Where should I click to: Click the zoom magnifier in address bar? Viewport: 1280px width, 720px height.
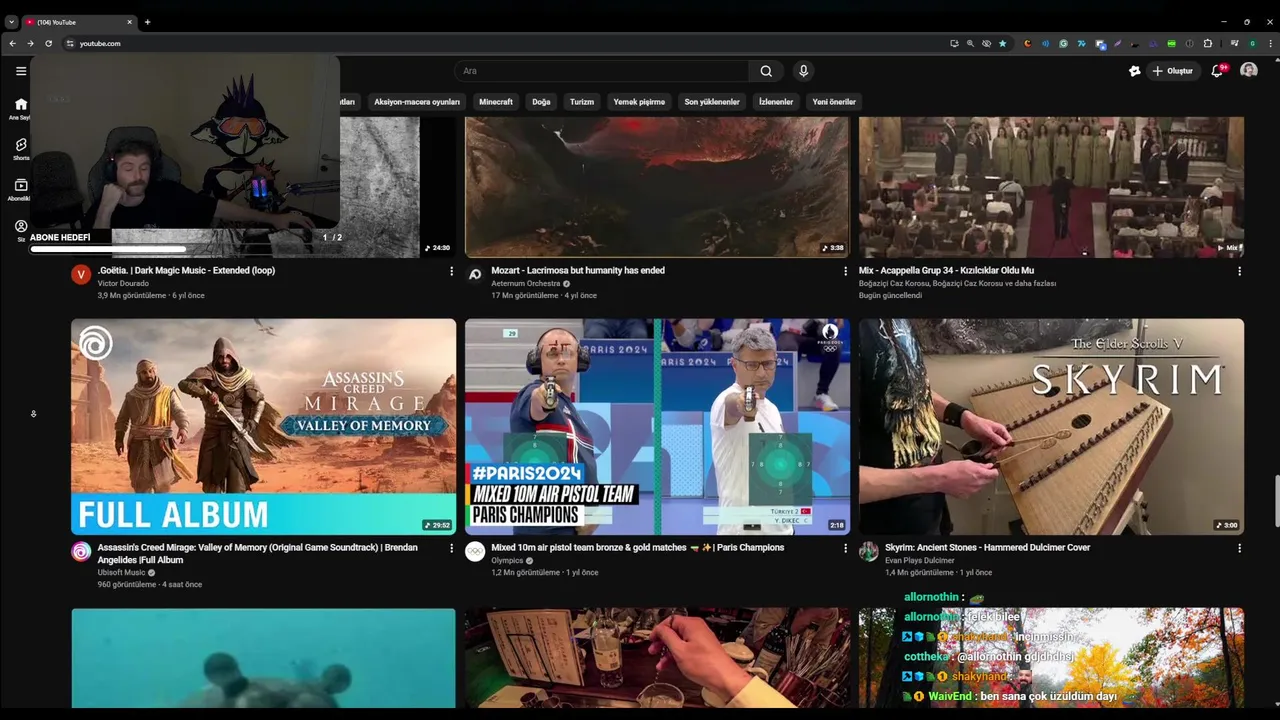click(970, 43)
